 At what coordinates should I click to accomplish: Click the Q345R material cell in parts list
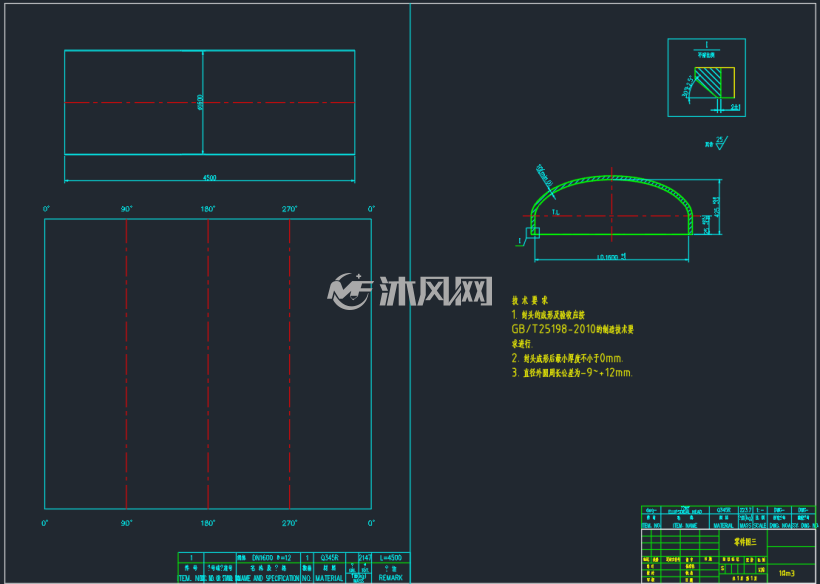[328, 558]
